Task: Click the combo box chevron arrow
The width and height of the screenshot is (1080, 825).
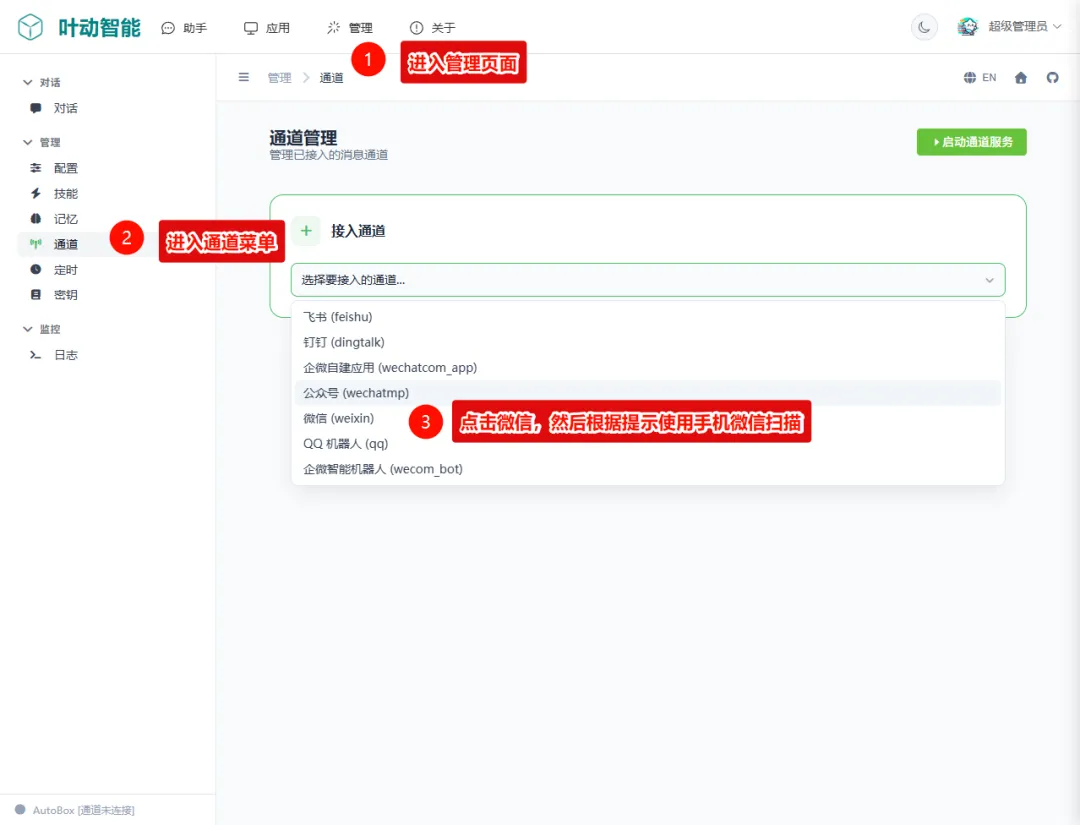Action: (x=989, y=280)
